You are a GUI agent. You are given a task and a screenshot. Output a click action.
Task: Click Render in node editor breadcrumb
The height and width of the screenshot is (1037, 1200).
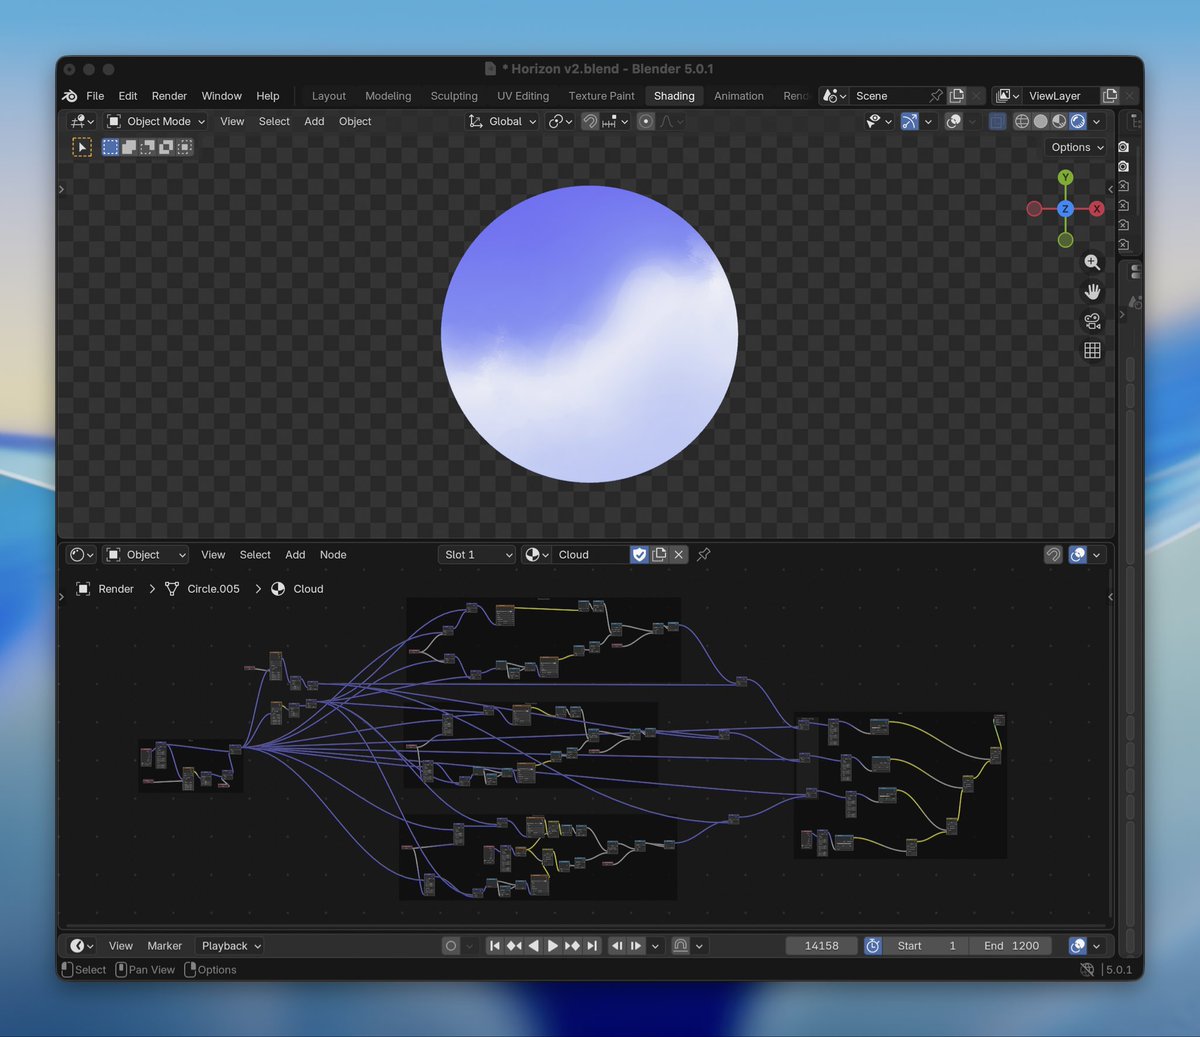point(116,589)
